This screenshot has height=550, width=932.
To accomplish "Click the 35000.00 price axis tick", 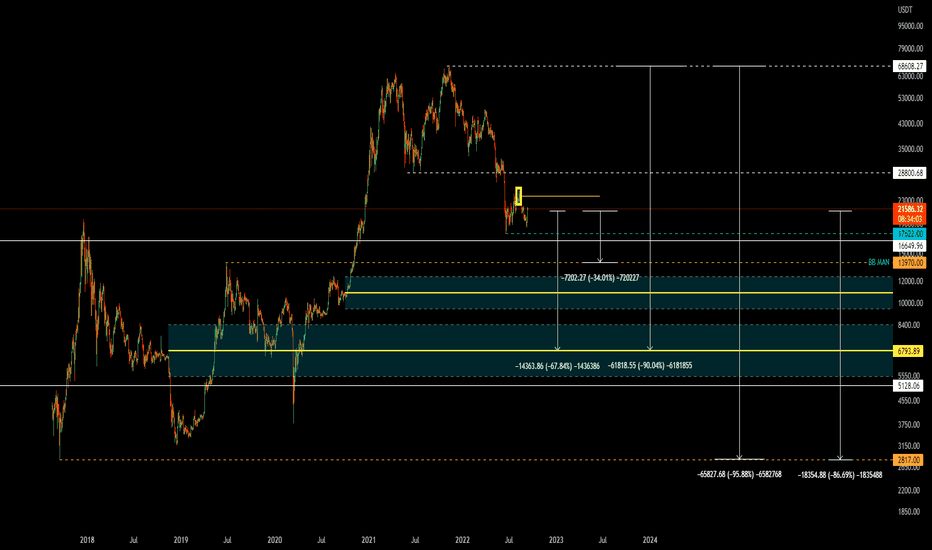I will coord(910,149).
